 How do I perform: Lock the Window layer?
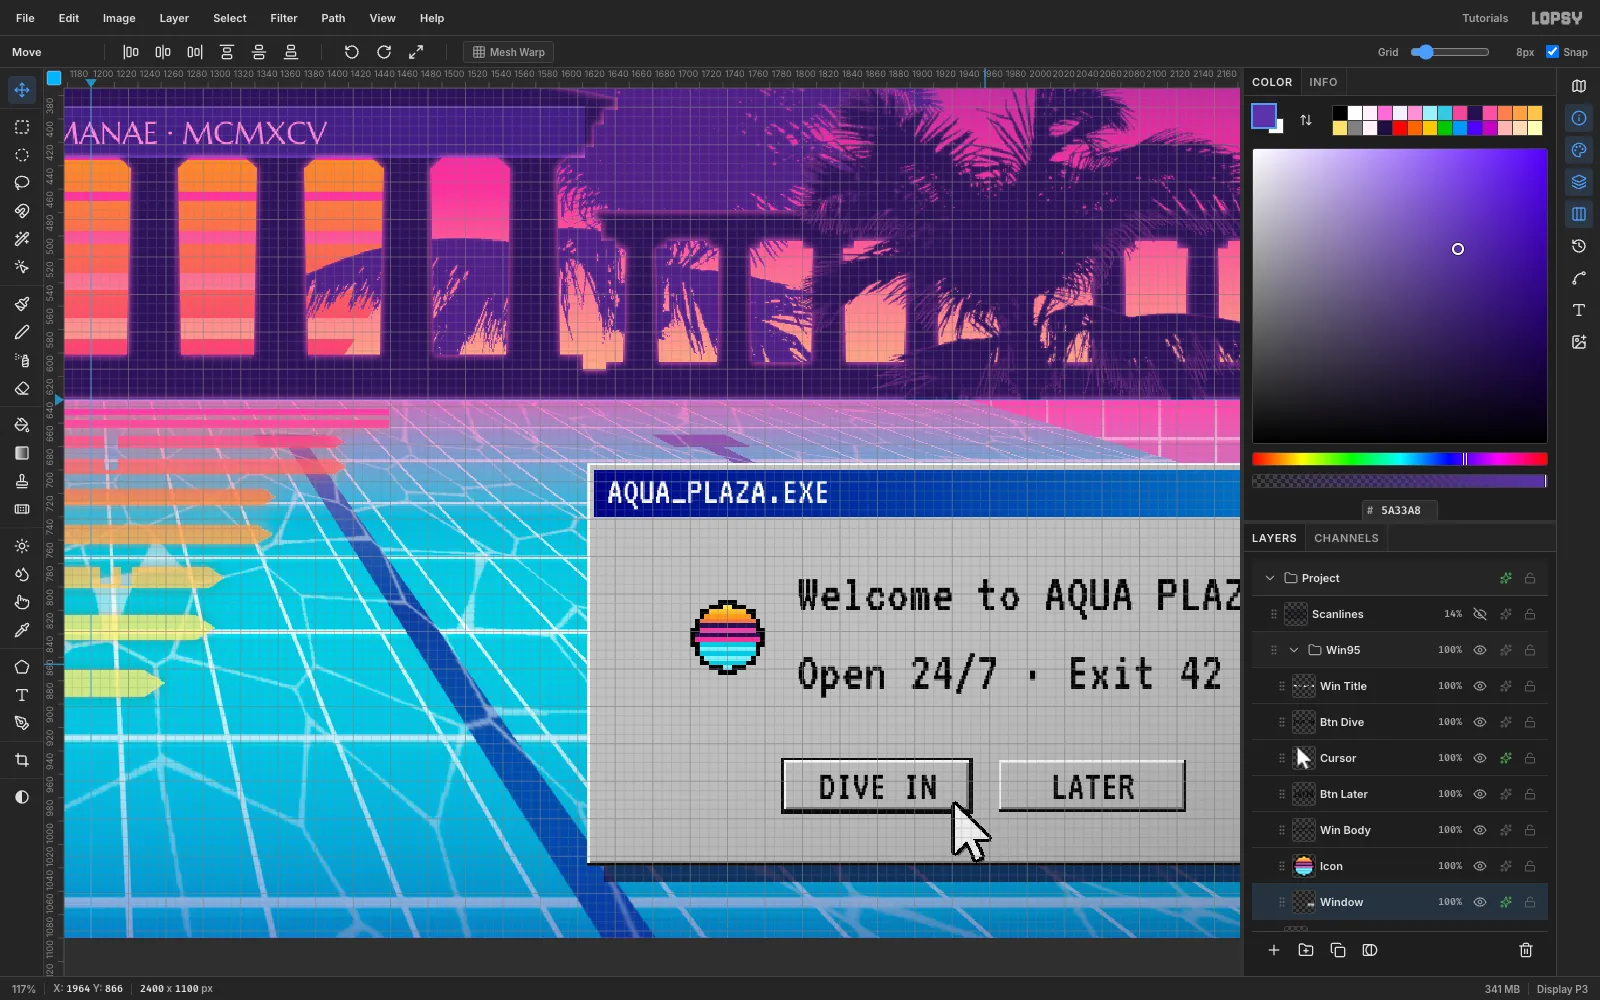[x=1530, y=902]
